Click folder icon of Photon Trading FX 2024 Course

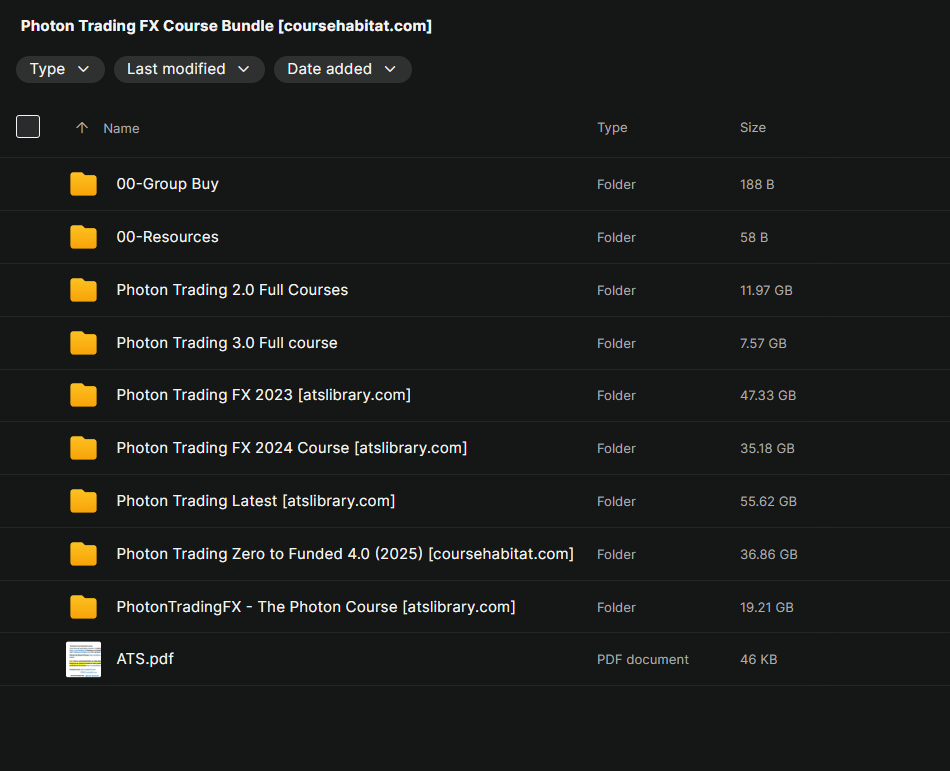pos(84,448)
